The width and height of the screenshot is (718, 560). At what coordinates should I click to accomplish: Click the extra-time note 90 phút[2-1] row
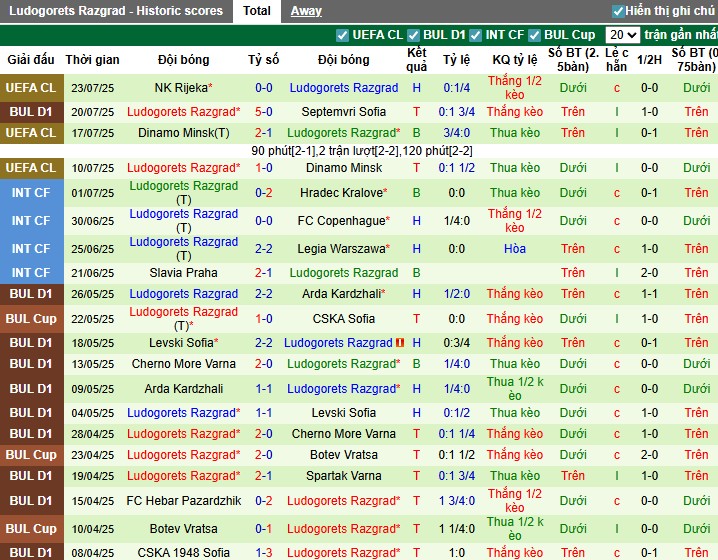click(x=362, y=151)
